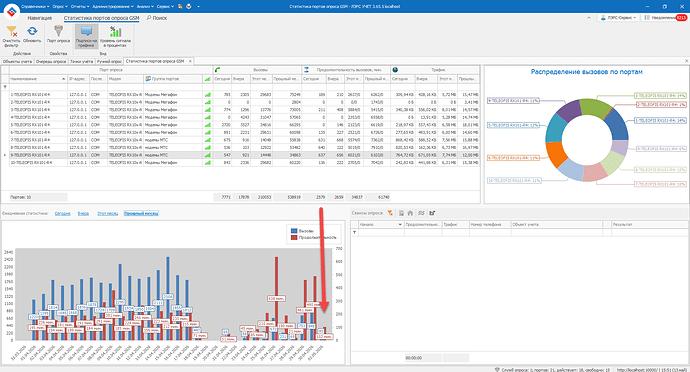Viewport: 690px width, 372px height.
Task: Sort by Наименование column header
Action: (x=38, y=79)
